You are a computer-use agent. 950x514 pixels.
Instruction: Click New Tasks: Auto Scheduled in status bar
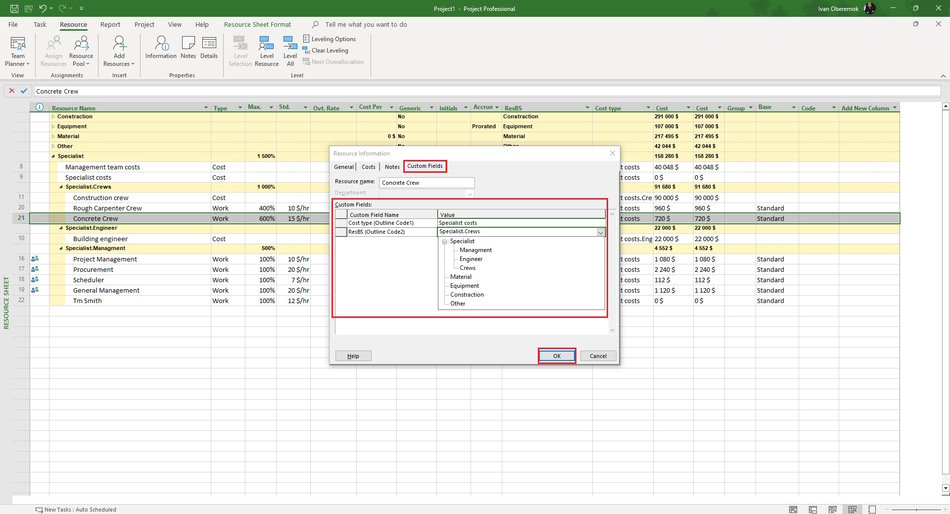[x=76, y=509]
